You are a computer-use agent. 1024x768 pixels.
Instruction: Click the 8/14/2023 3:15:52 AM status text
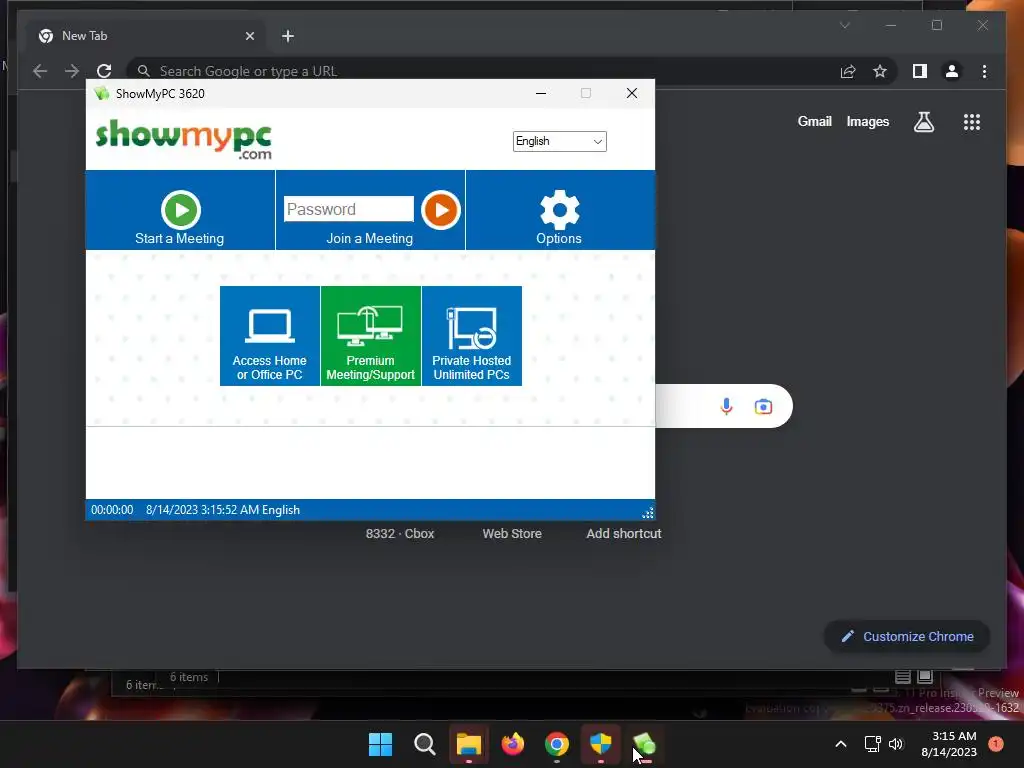[x=202, y=510]
